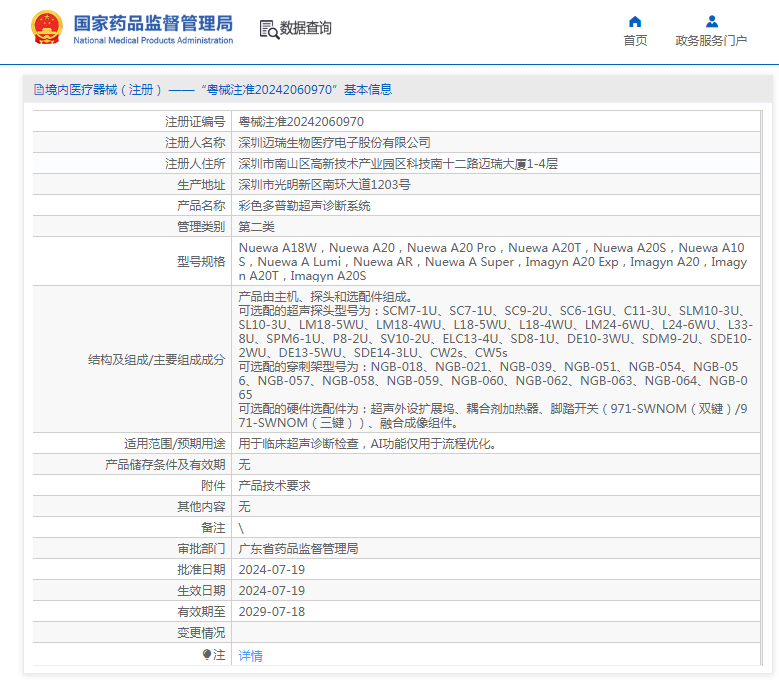Select 广东省药品监督管理局 approving department
Screen dimensions: 779x687
point(299,549)
